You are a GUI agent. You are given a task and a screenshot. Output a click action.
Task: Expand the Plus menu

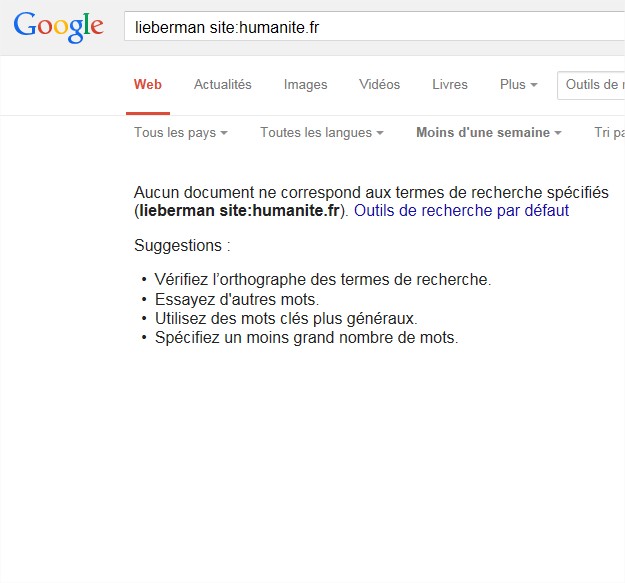tap(519, 84)
